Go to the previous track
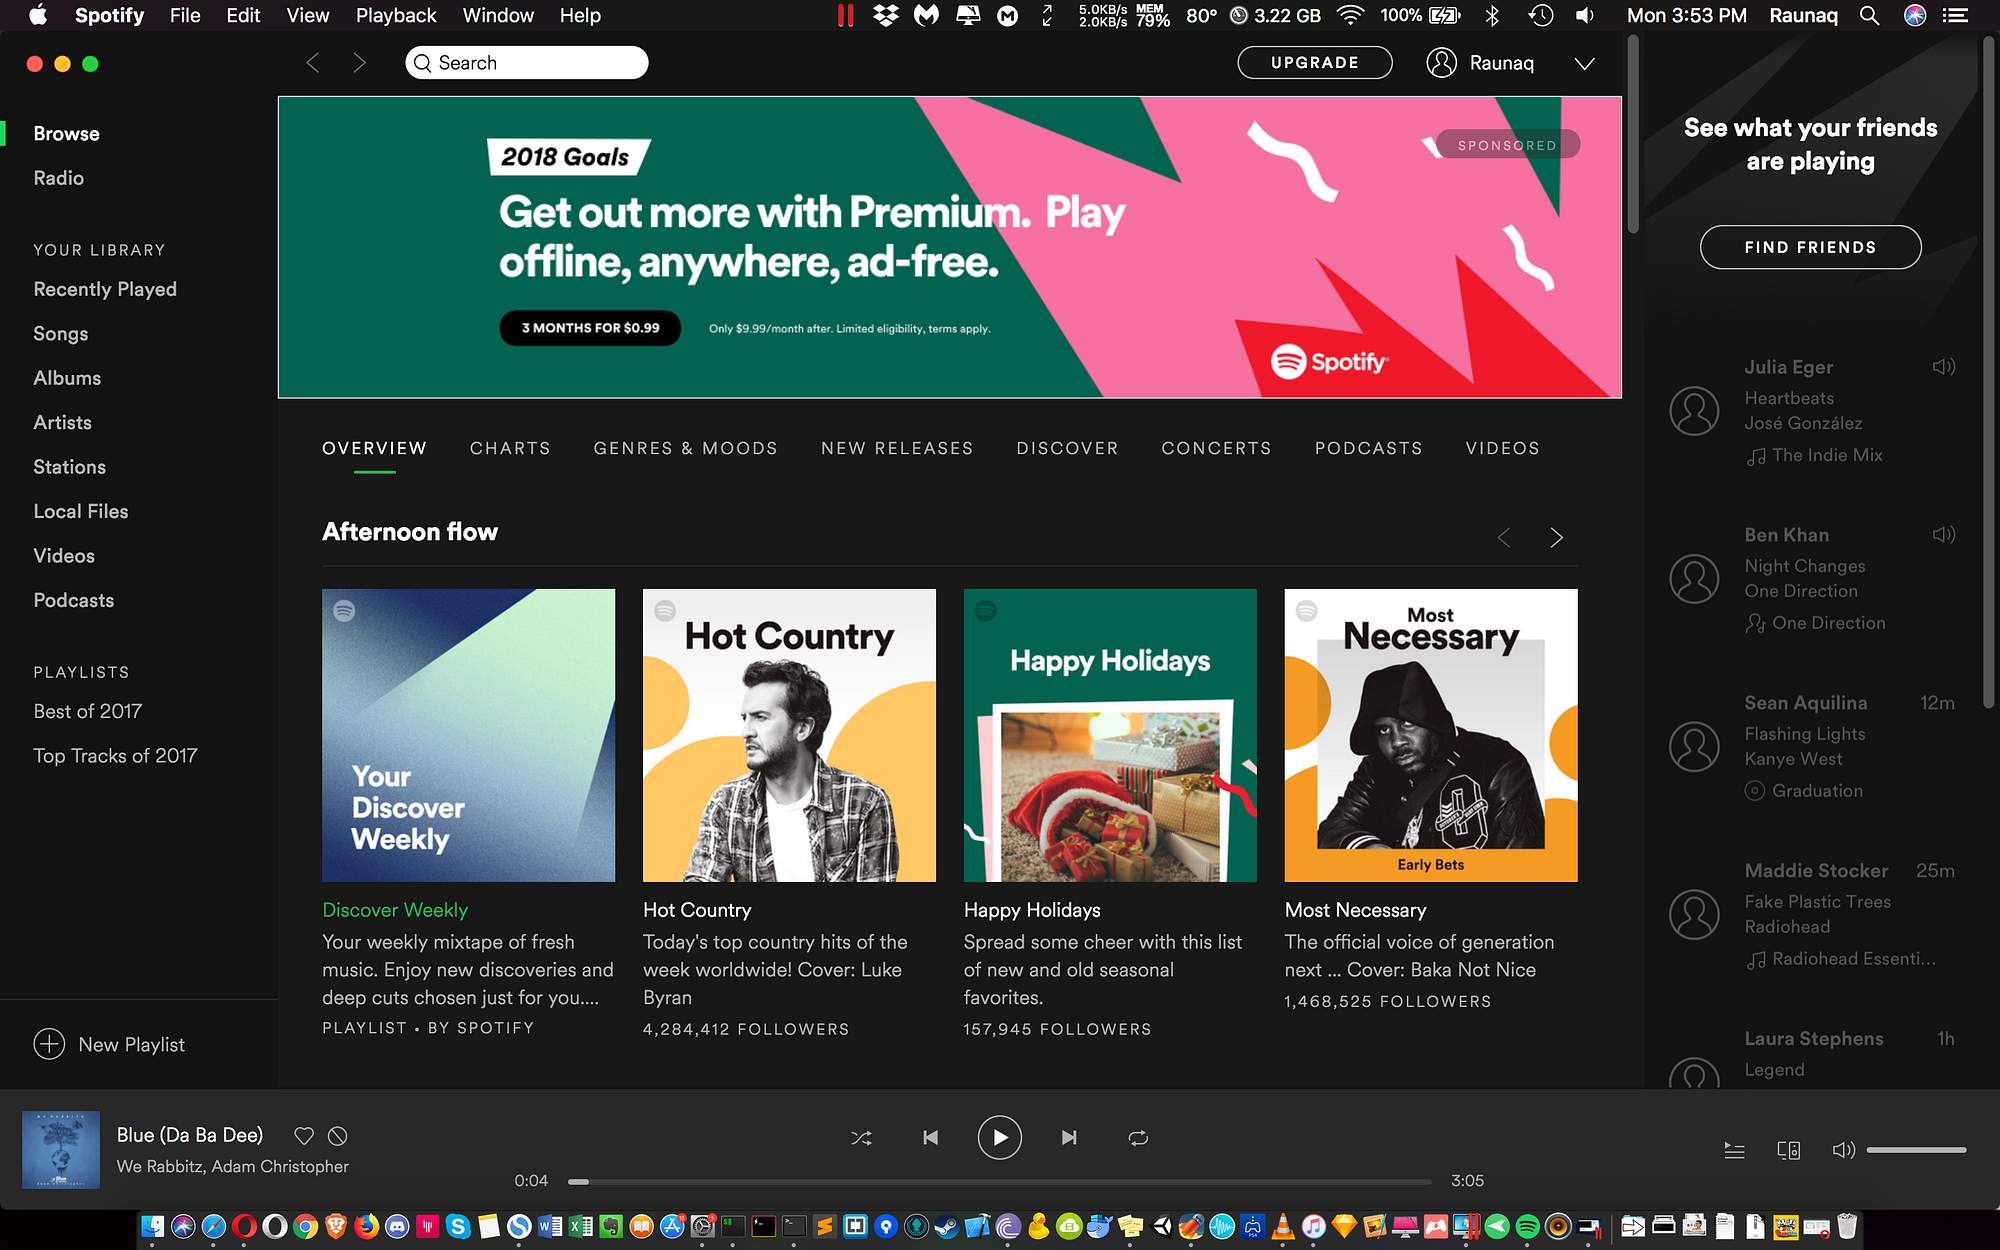 (x=930, y=1137)
